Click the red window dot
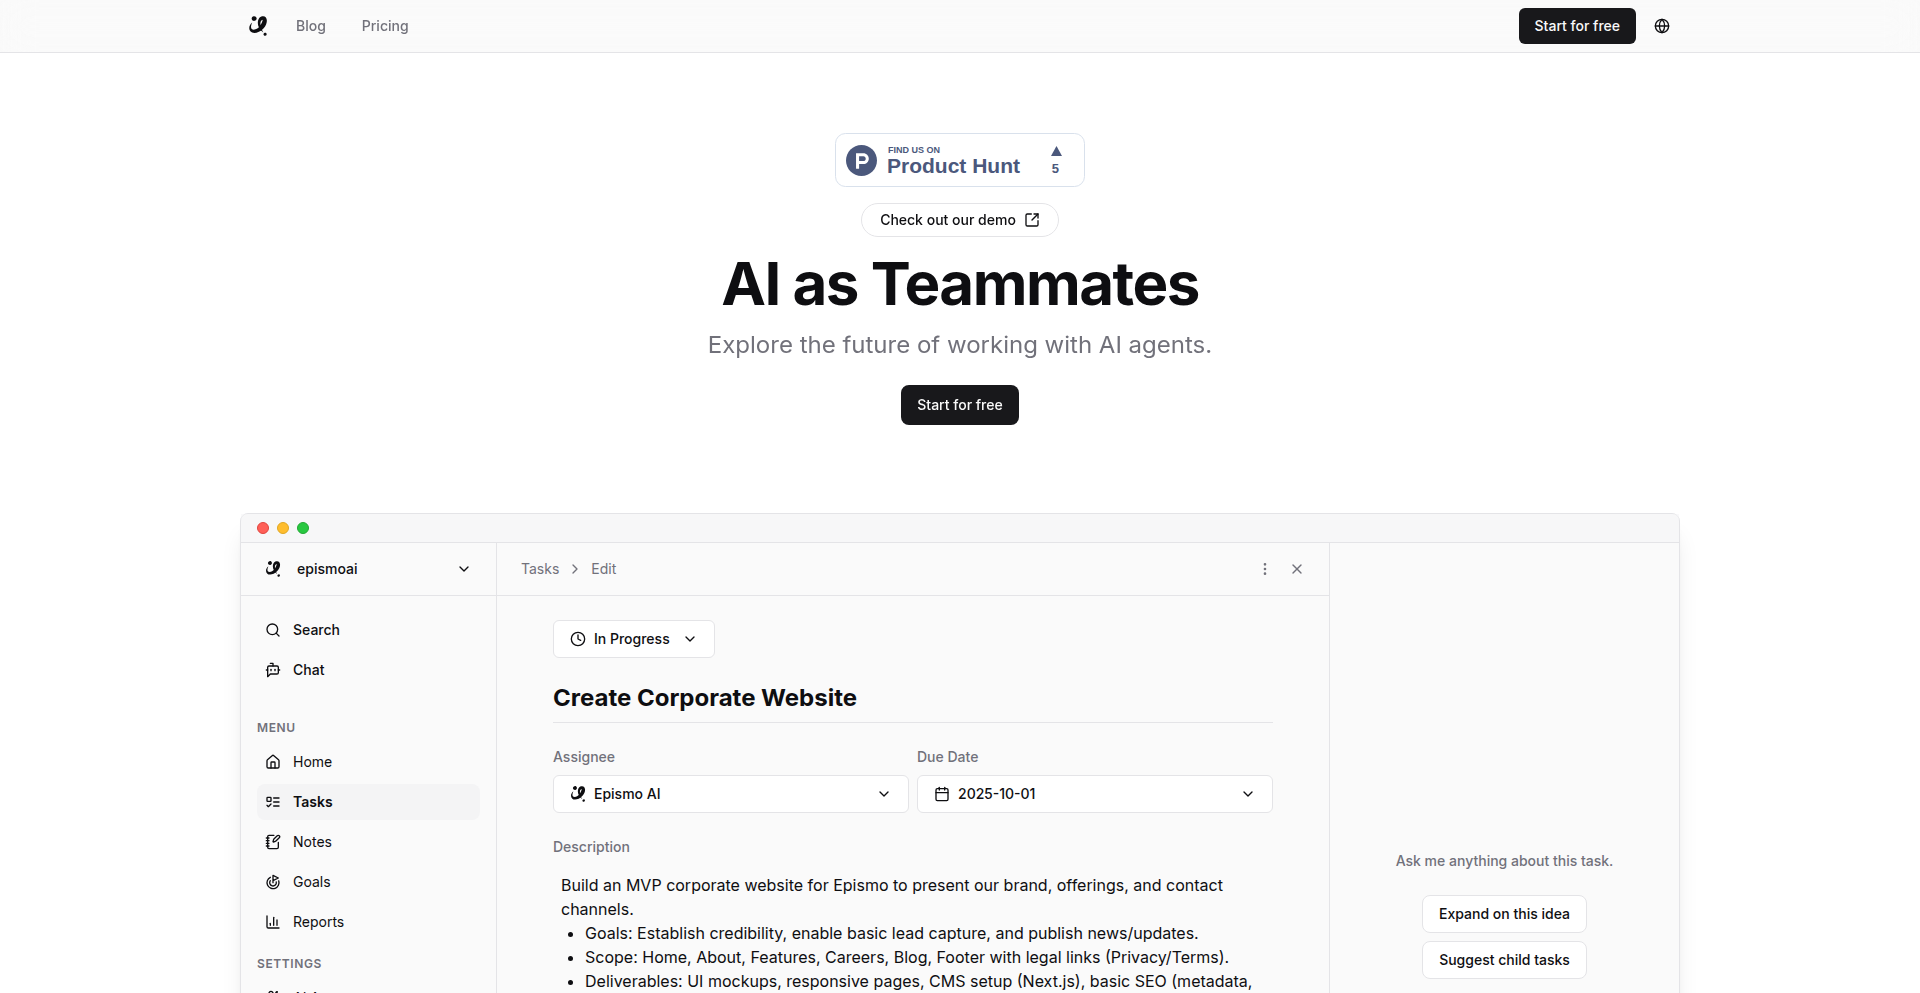The height and width of the screenshot is (993, 1920). coord(263,528)
